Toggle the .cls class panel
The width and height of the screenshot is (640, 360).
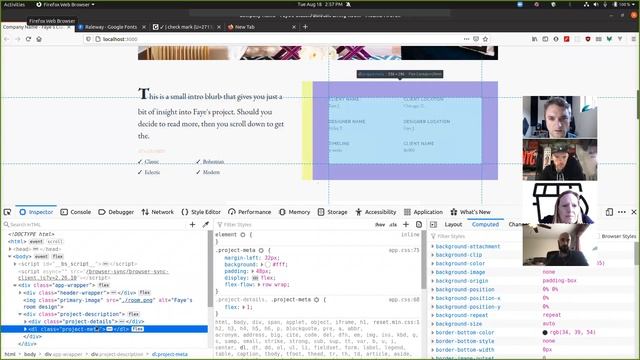(393, 224)
